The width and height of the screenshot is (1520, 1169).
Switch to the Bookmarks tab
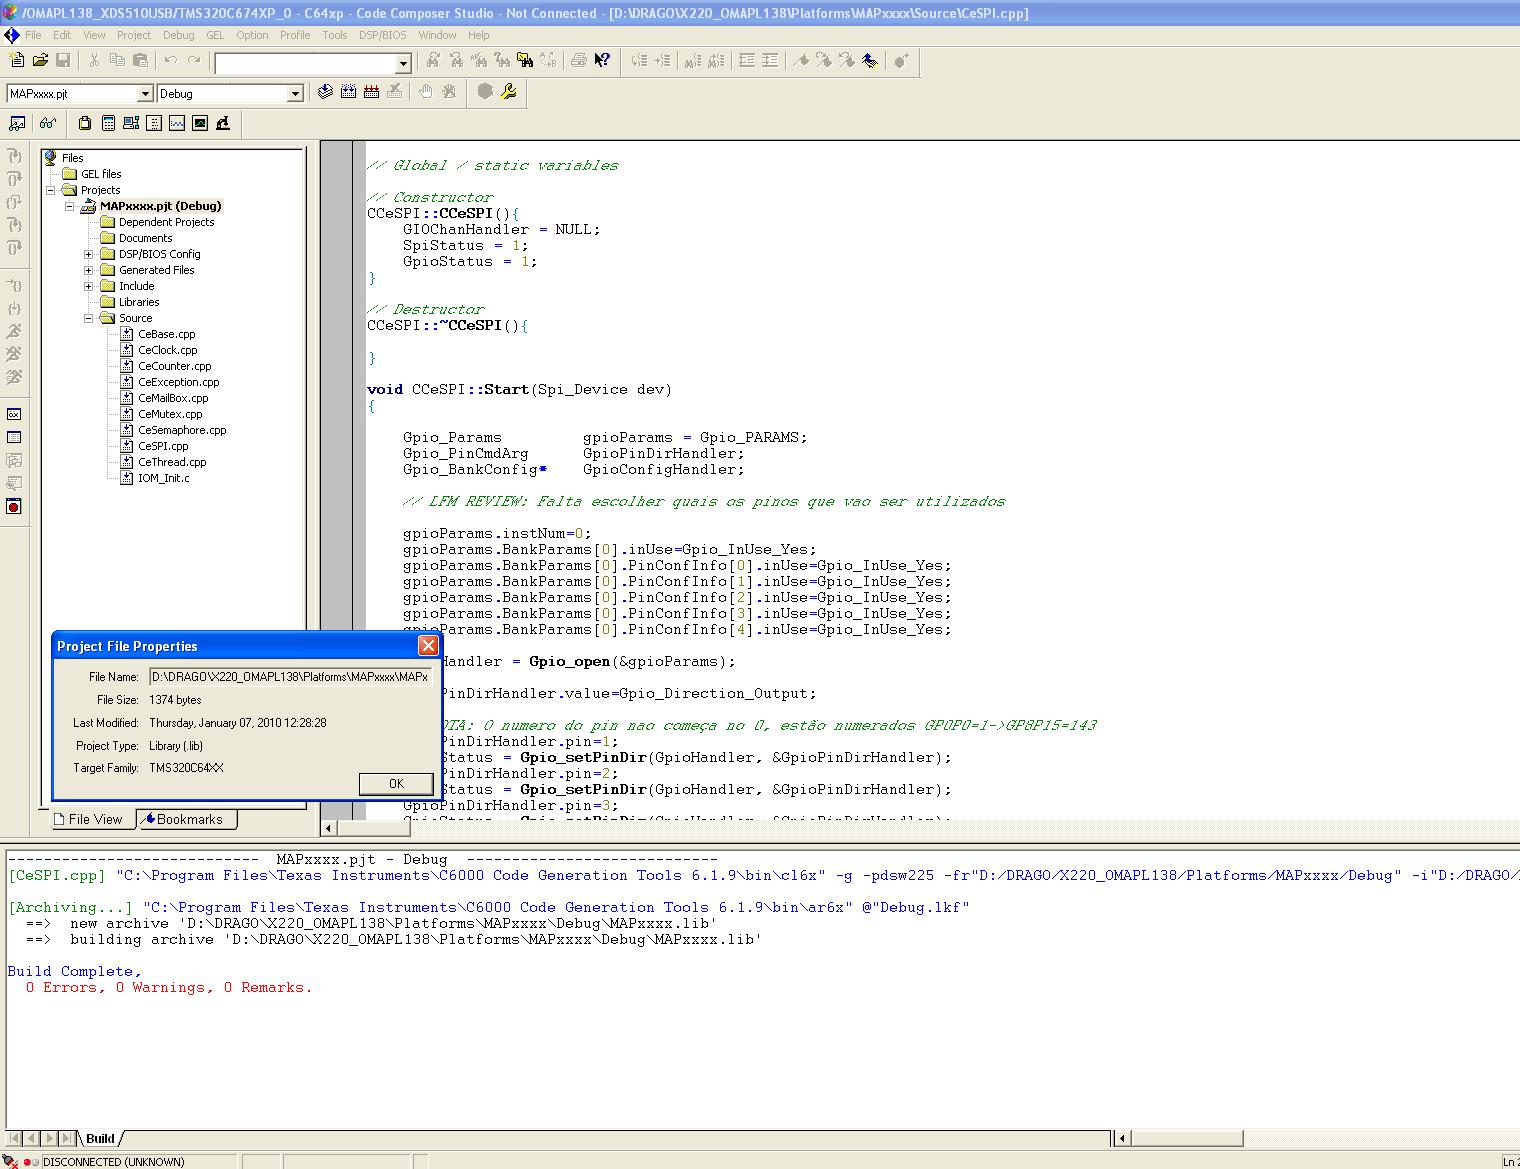click(x=188, y=819)
